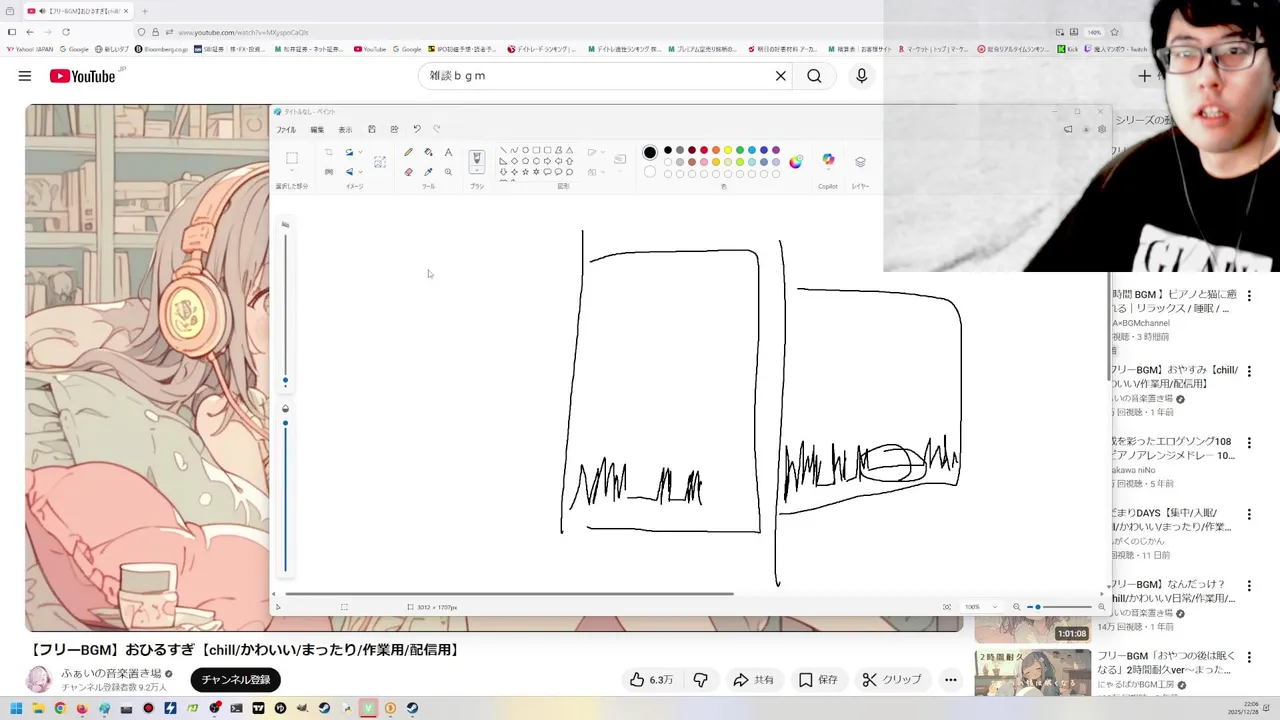The image size is (1280, 720).
Task: Click the resize icon in Image group
Action: pos(328,172)
